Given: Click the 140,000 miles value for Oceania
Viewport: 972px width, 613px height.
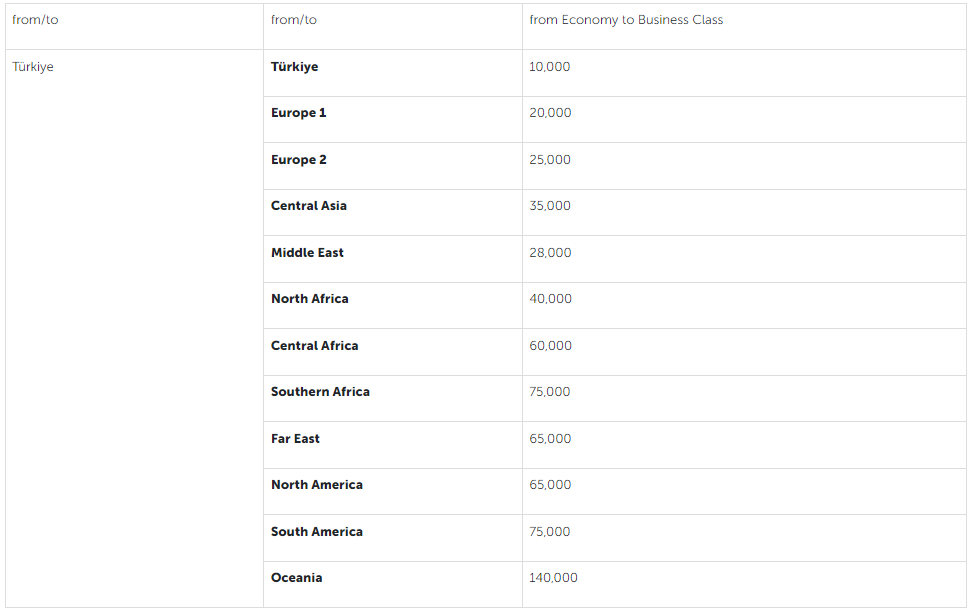Looking at the screenshot, I should [x=553, y=578].
